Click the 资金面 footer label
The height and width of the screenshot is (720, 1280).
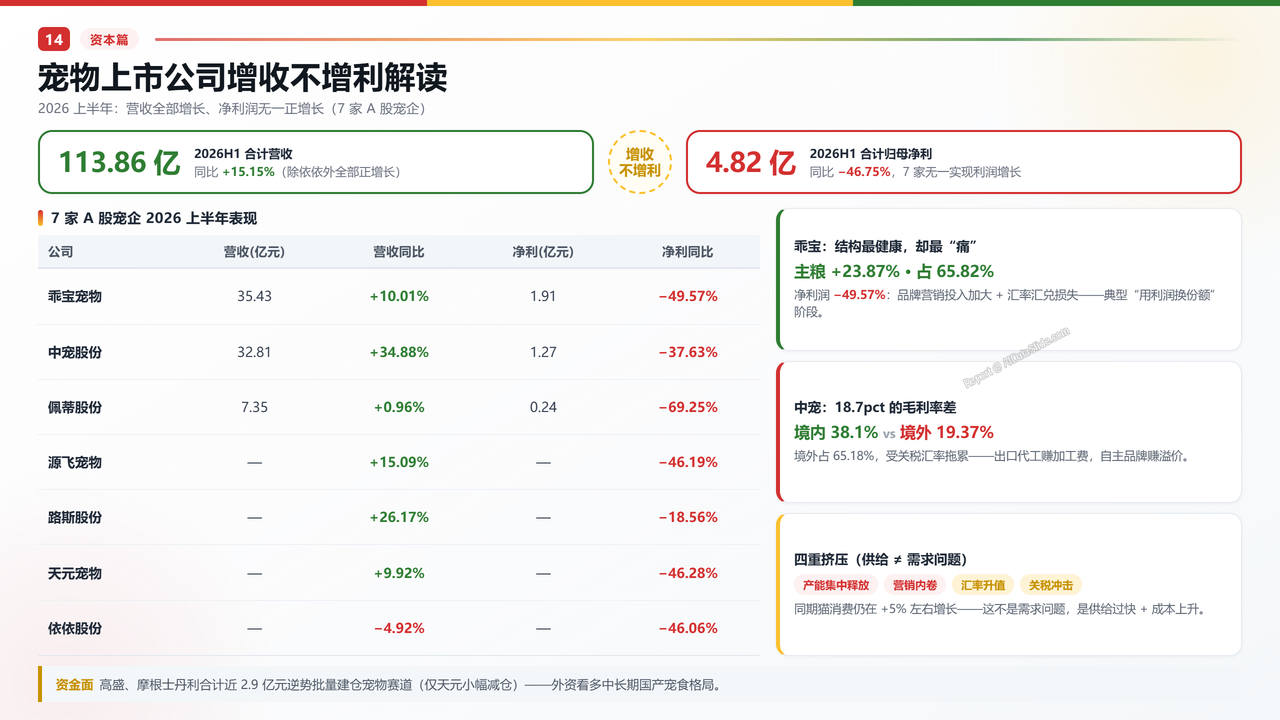coord(75,685)
